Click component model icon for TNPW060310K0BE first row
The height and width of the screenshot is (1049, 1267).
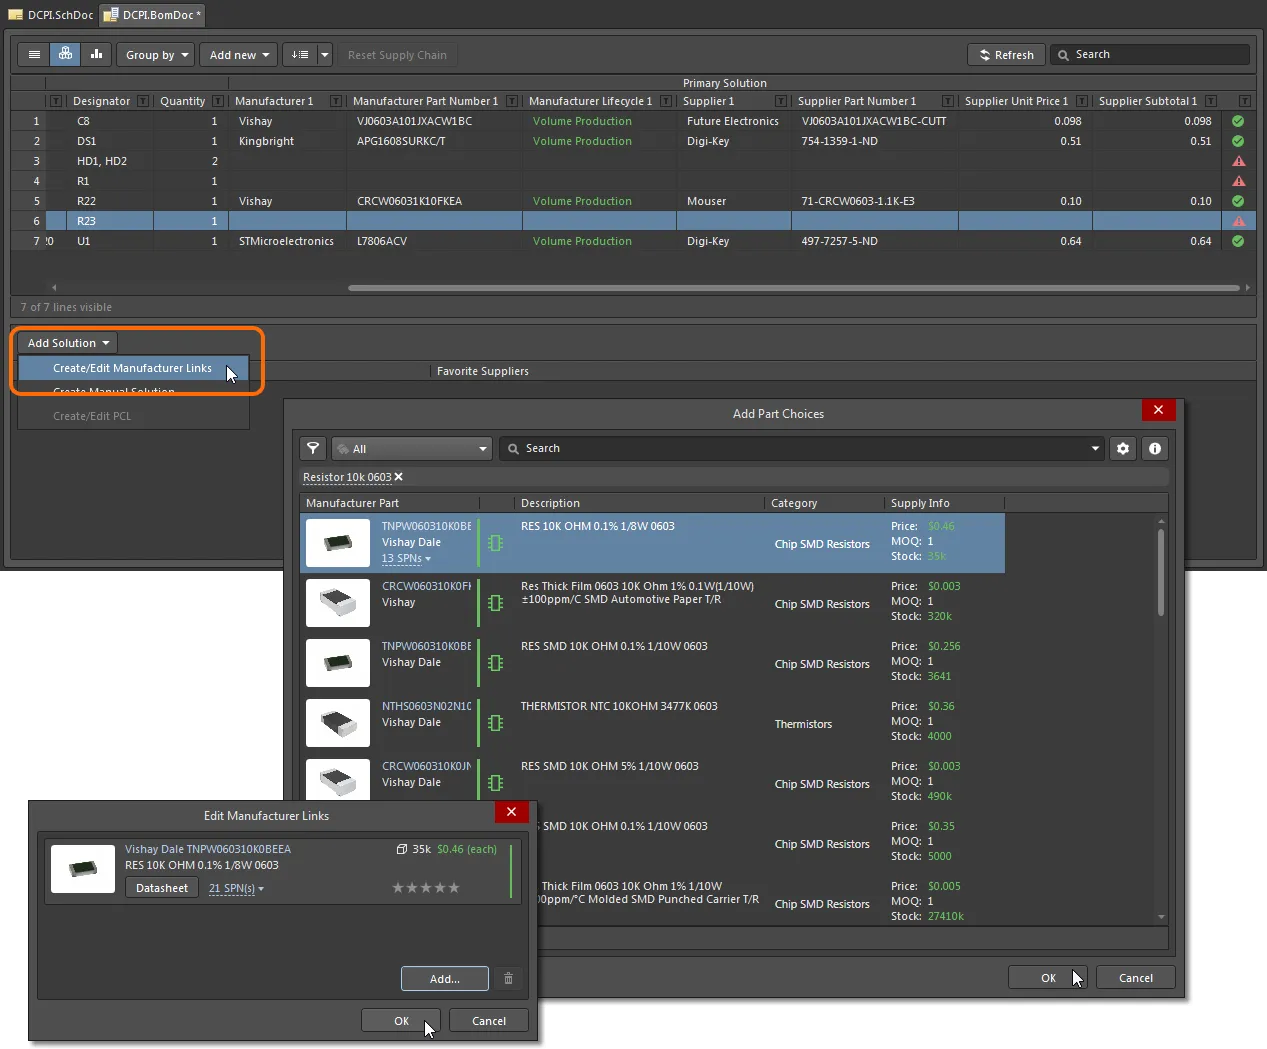(x=495, y=543)
